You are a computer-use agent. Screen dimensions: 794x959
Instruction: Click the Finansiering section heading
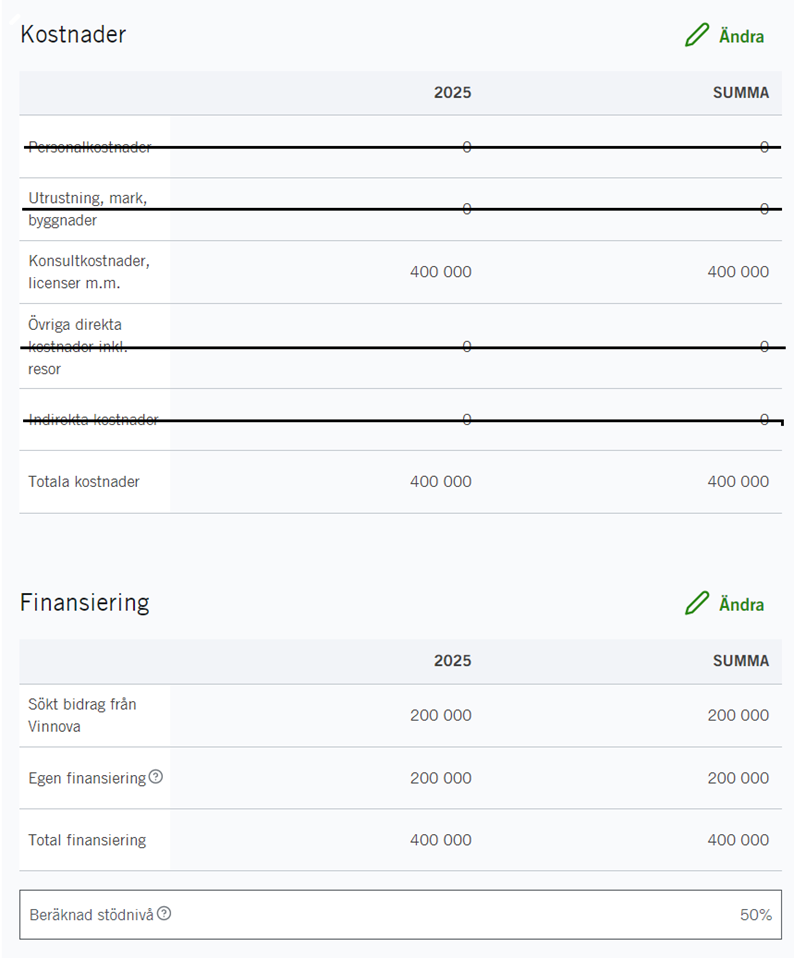coord(85,602)
